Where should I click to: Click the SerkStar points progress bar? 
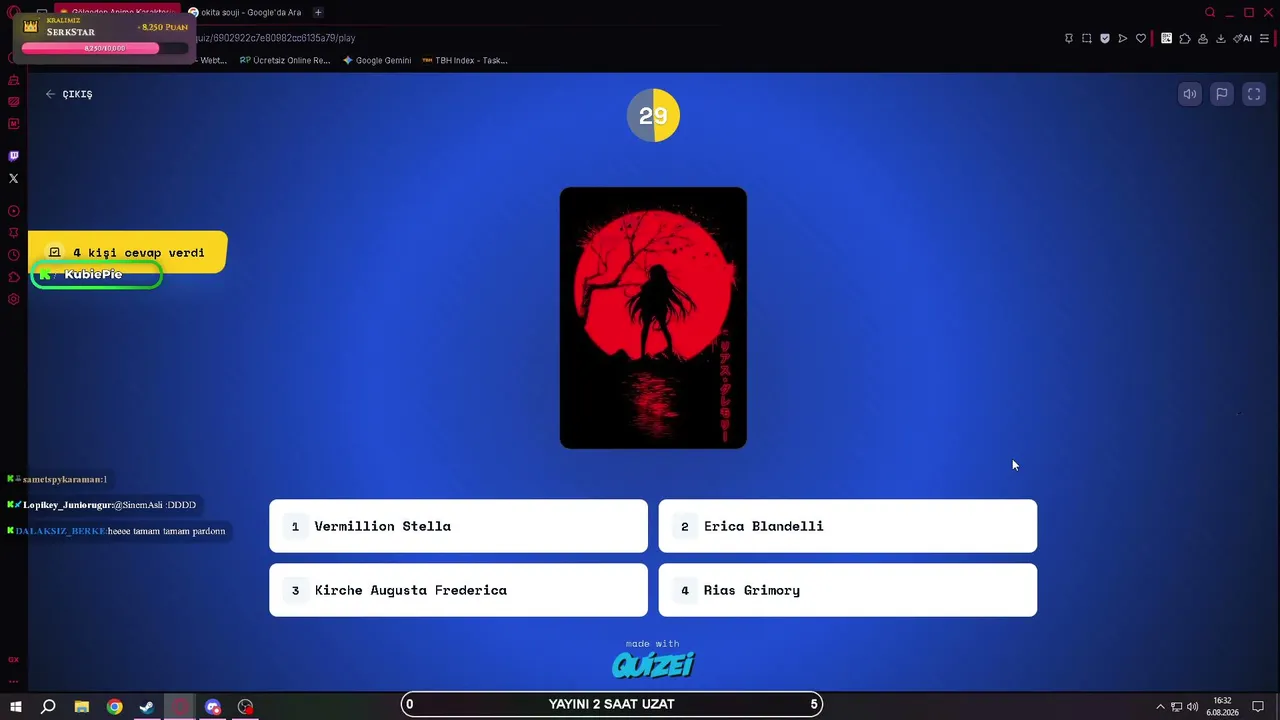click(x=105, y=48)
